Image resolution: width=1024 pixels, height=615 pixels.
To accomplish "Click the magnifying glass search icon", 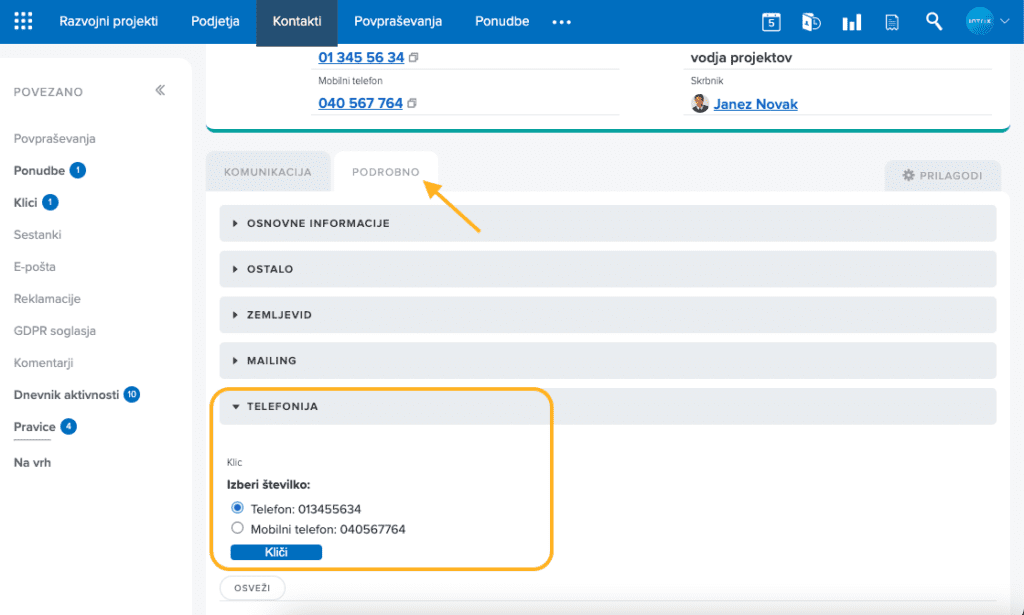I will pyautogui.click(x=934, y=21).
